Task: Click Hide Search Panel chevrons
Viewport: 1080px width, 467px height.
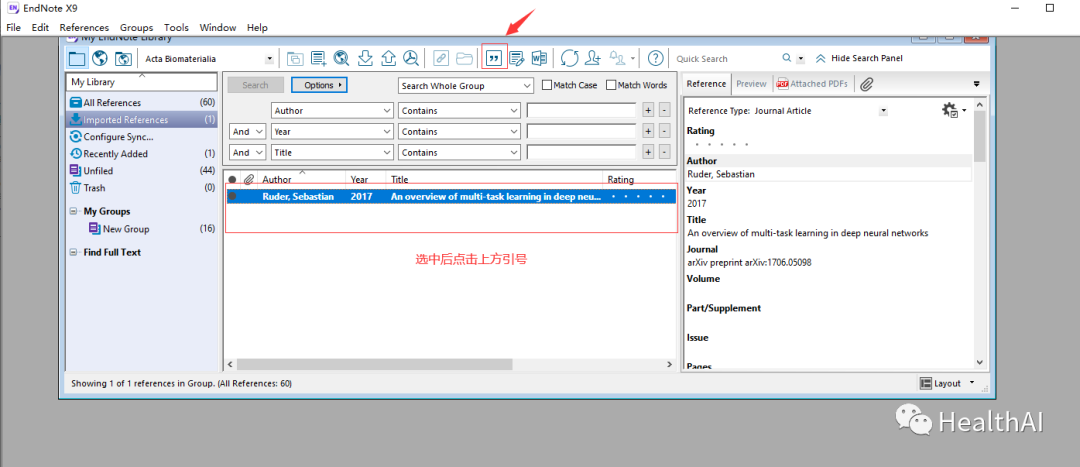Action: (820, 59)
